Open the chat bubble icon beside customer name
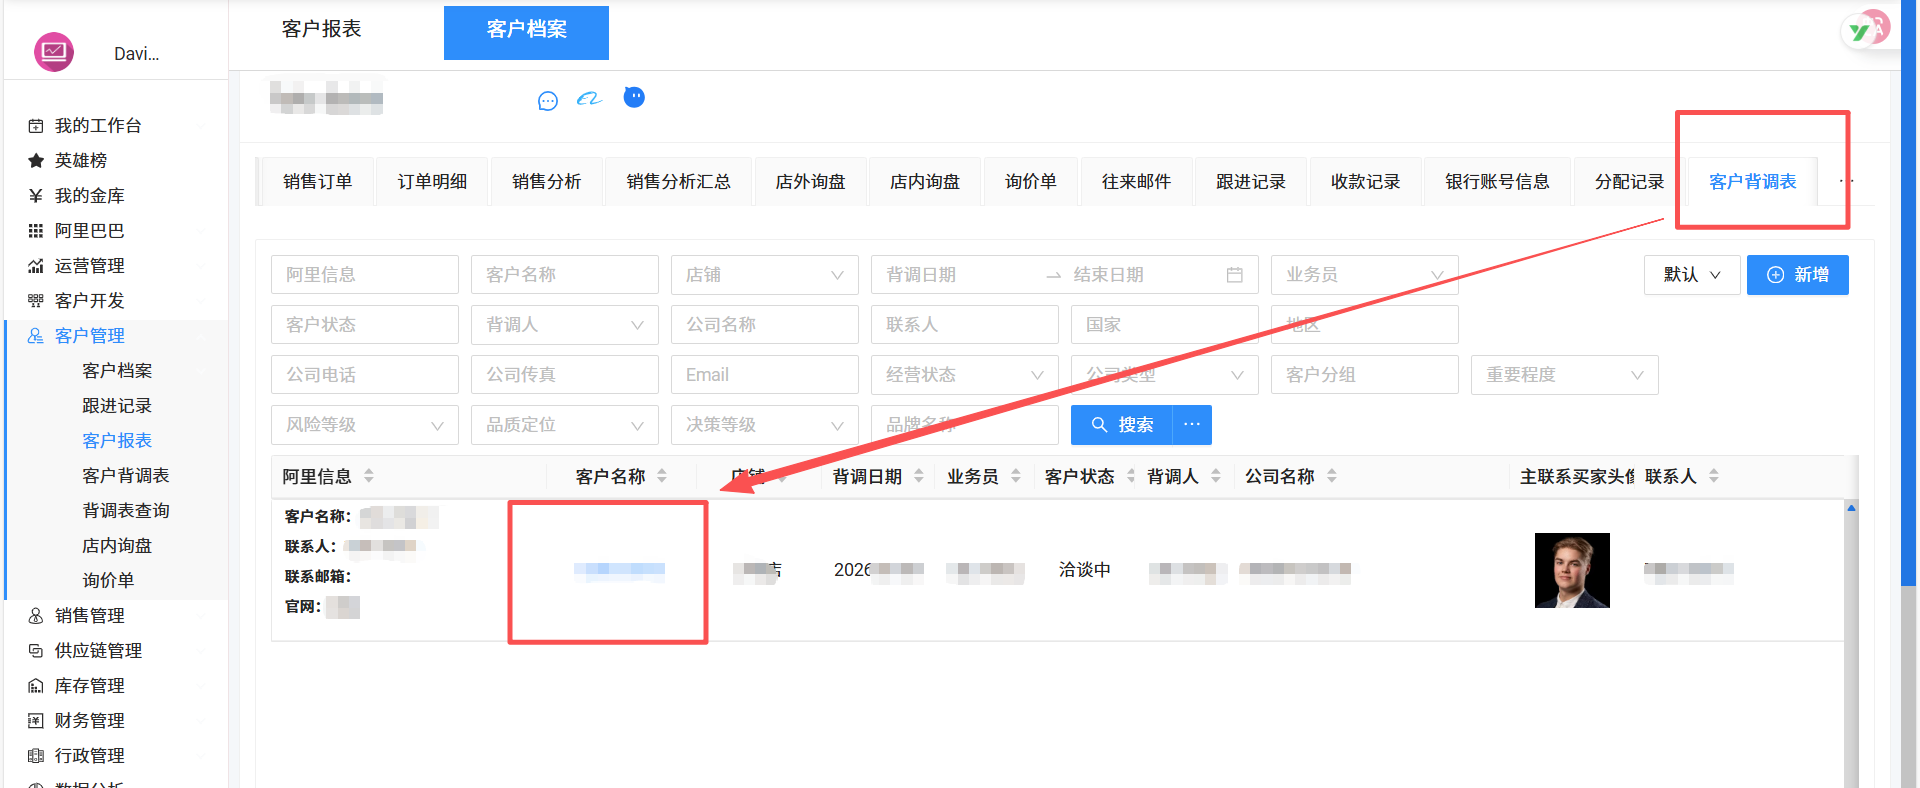This screenshot has width=1920, height=788. (547, 100)
